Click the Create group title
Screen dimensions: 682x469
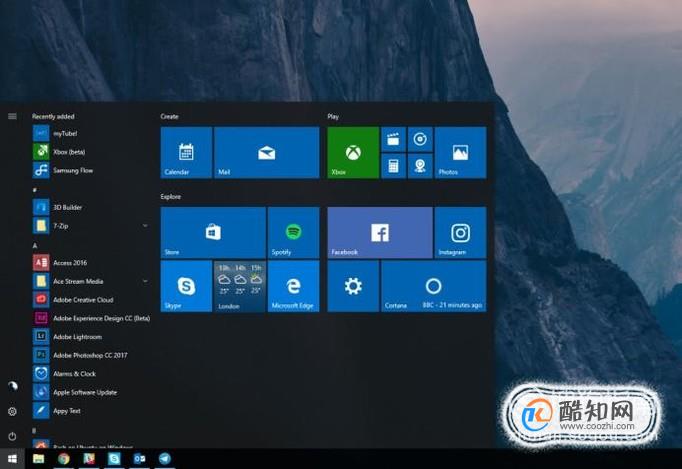[169, 116]
